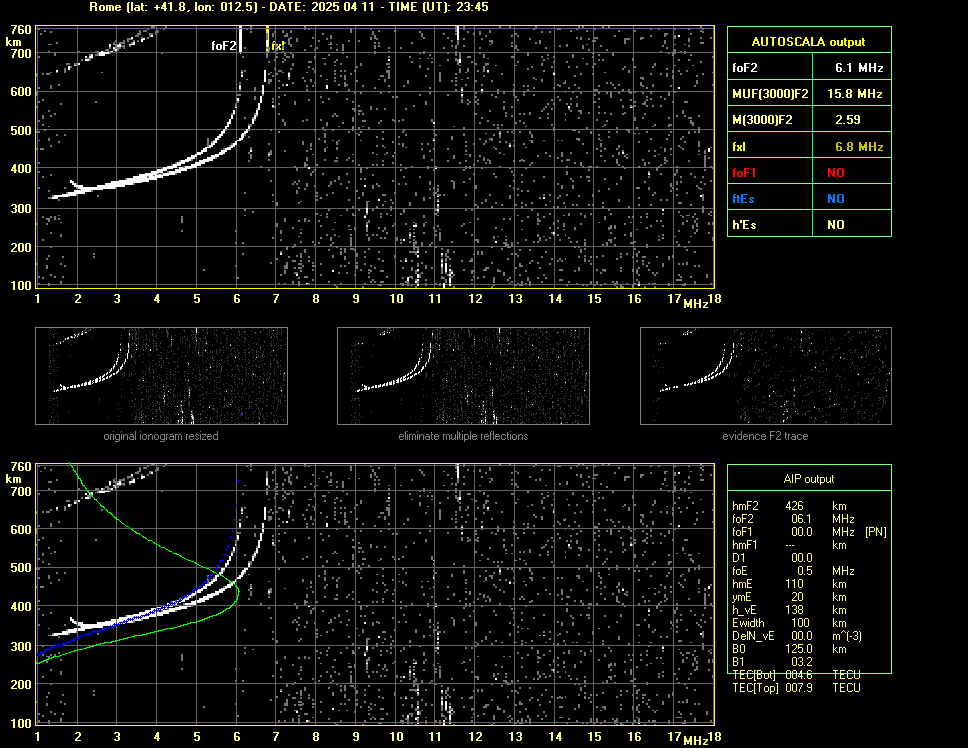Image resolution: width=968 pixels, height=748 pixels.
Task: Click the 15.8 MHz value
Action: (855, 94)
